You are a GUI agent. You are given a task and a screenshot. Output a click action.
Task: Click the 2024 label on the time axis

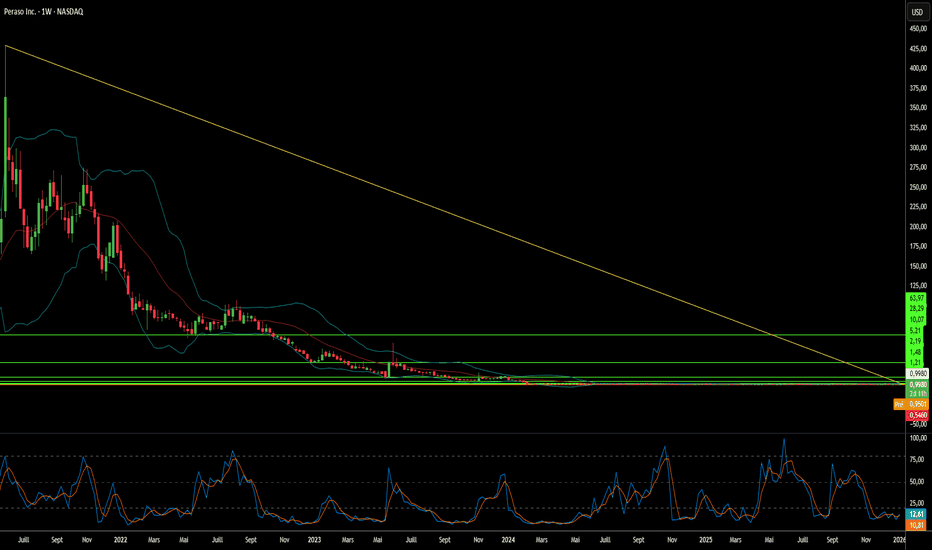coord(508,540)
